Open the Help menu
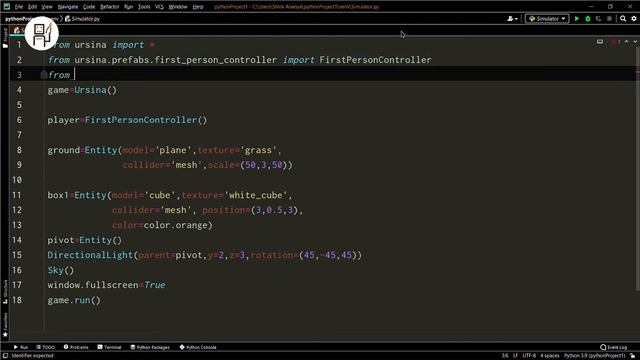The height and width of the screenshot is (360, 640). [198, 7]
